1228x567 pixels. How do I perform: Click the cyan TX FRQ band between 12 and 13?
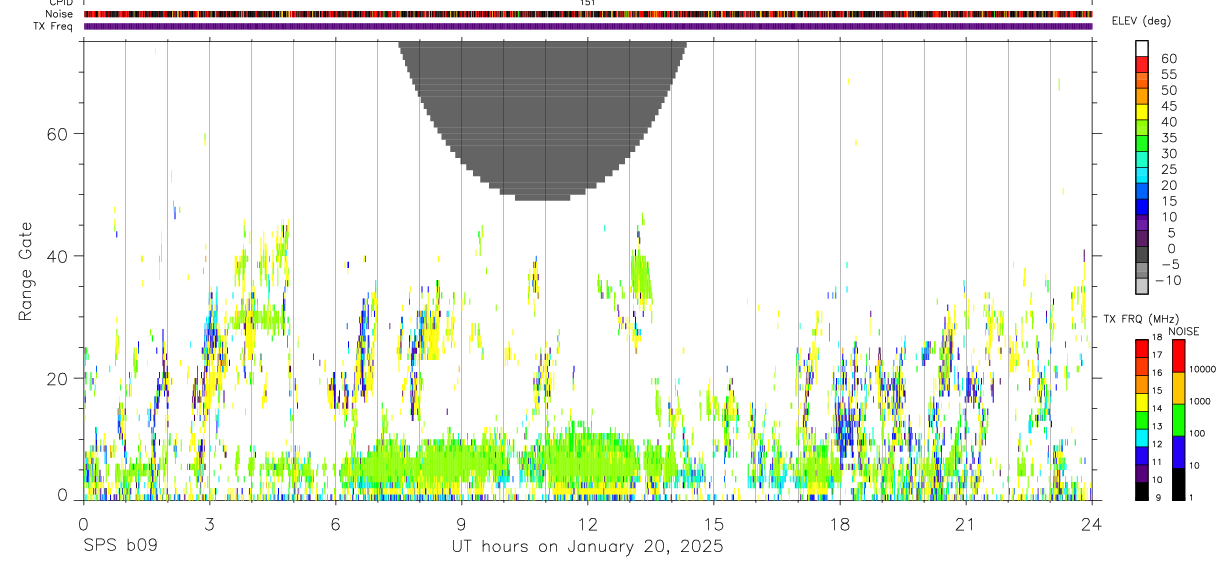pyautogui.click(x=1142, y=437)
